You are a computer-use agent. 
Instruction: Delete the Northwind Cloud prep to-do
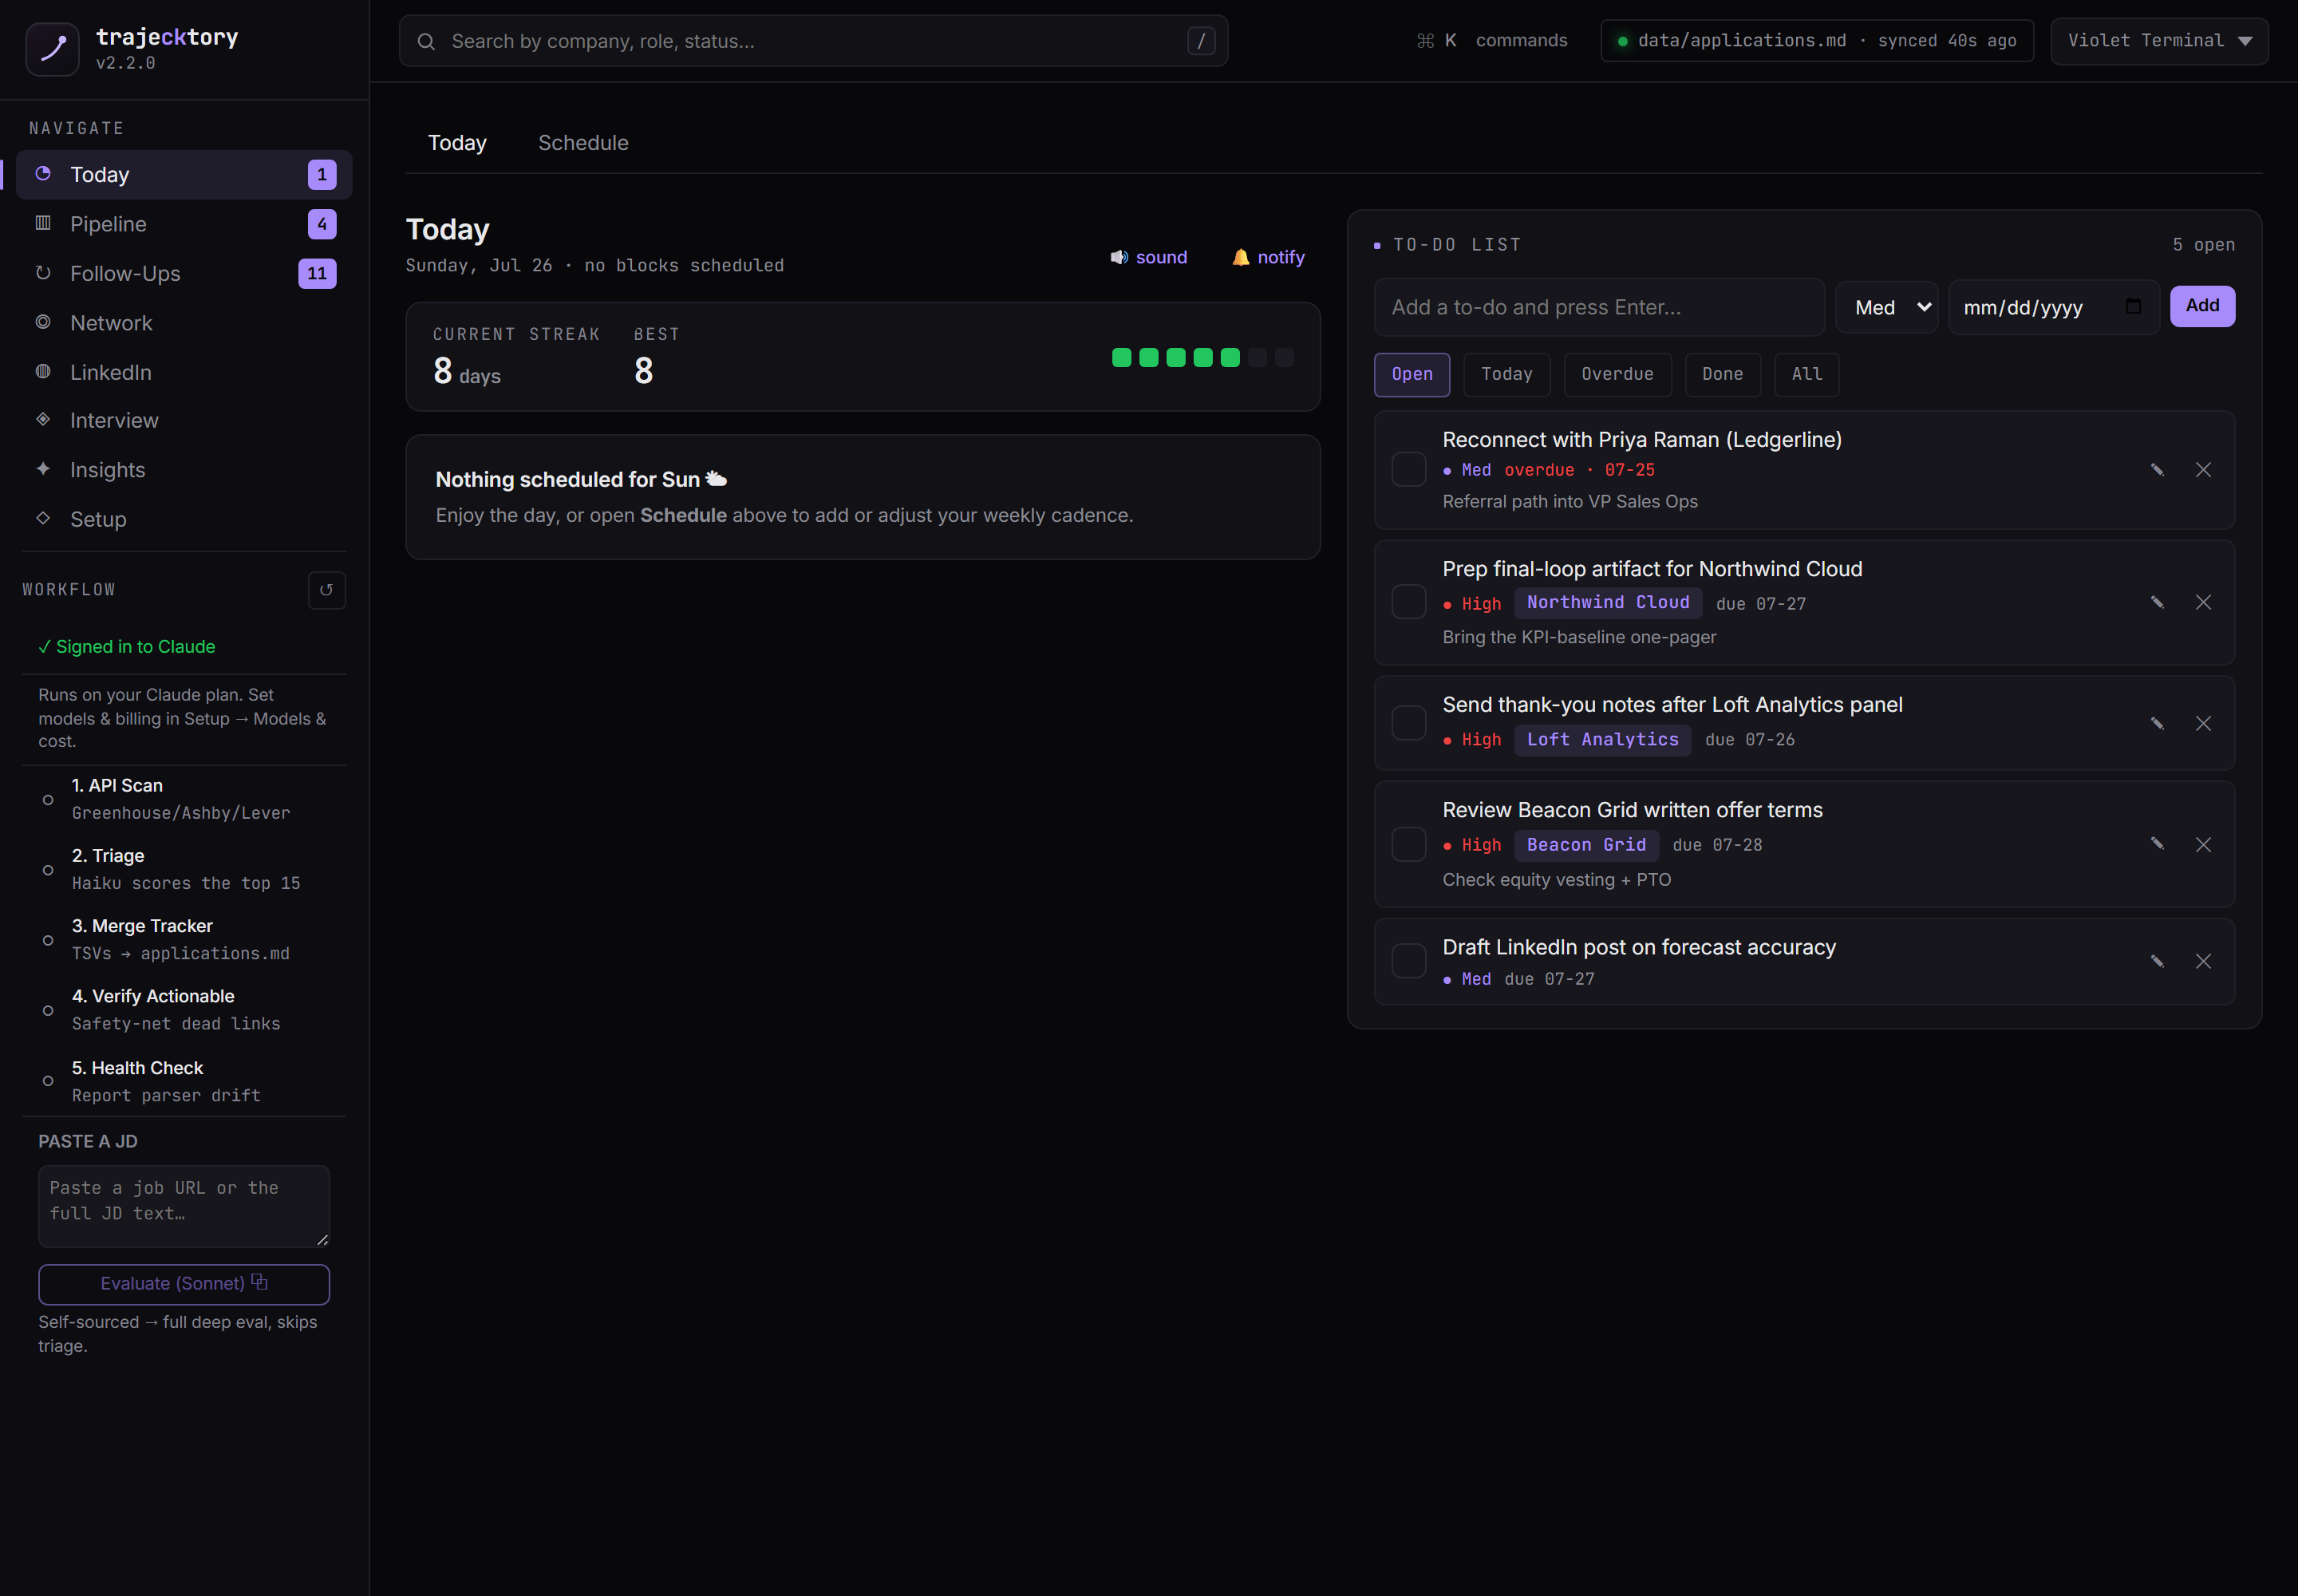[2203, 602]
